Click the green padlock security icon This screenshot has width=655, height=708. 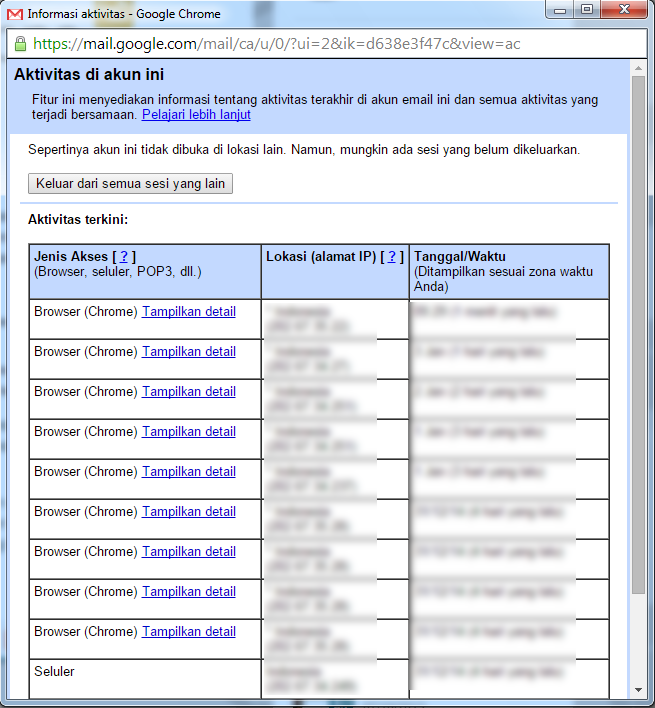(20, 44)
